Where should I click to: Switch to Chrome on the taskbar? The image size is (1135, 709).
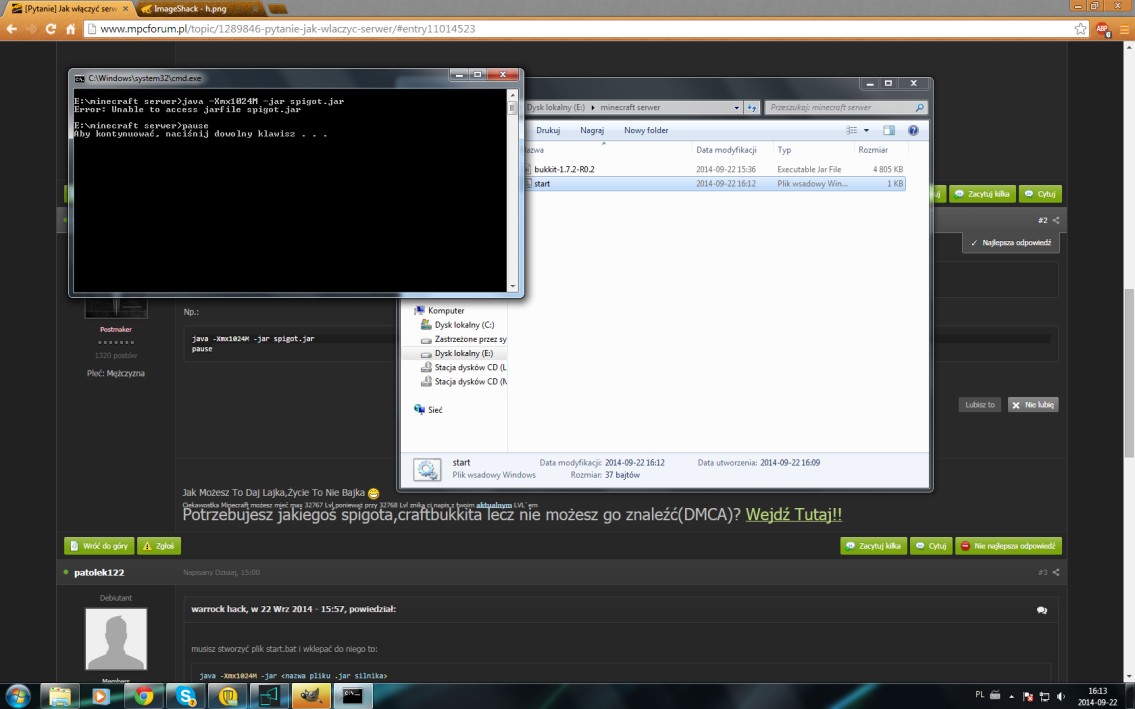(x=144, y=697)
